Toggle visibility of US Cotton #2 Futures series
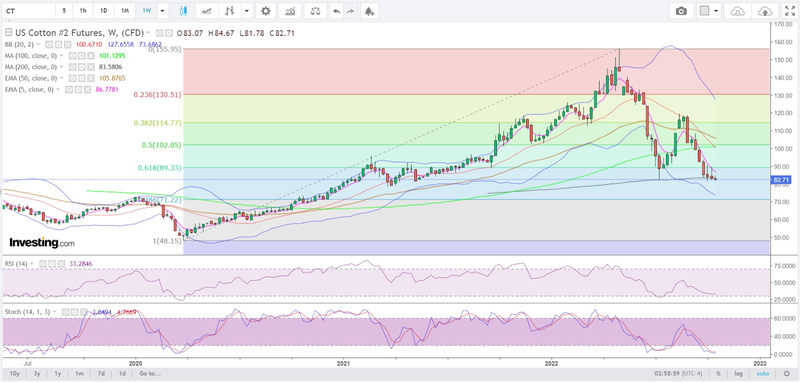 coord(160,33)
